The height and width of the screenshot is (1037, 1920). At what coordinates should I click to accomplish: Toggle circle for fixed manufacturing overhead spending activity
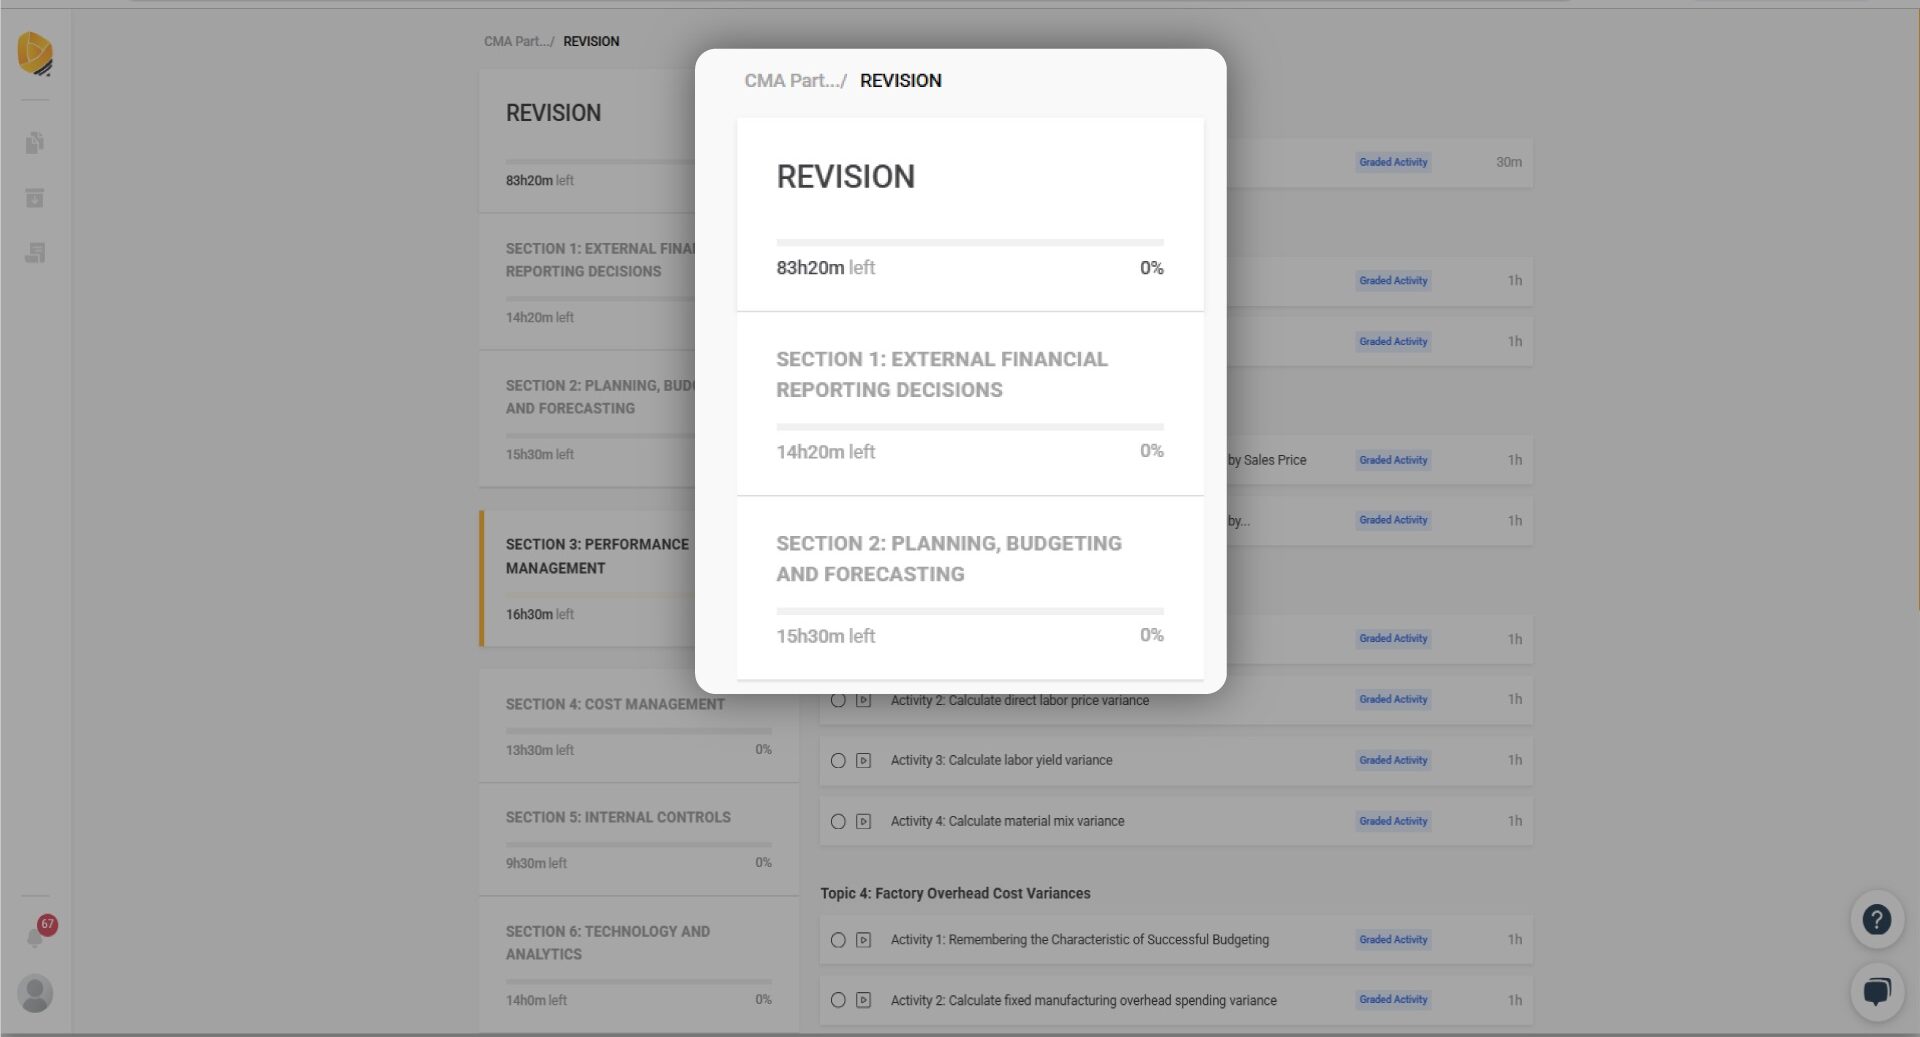pos(838,1000)
